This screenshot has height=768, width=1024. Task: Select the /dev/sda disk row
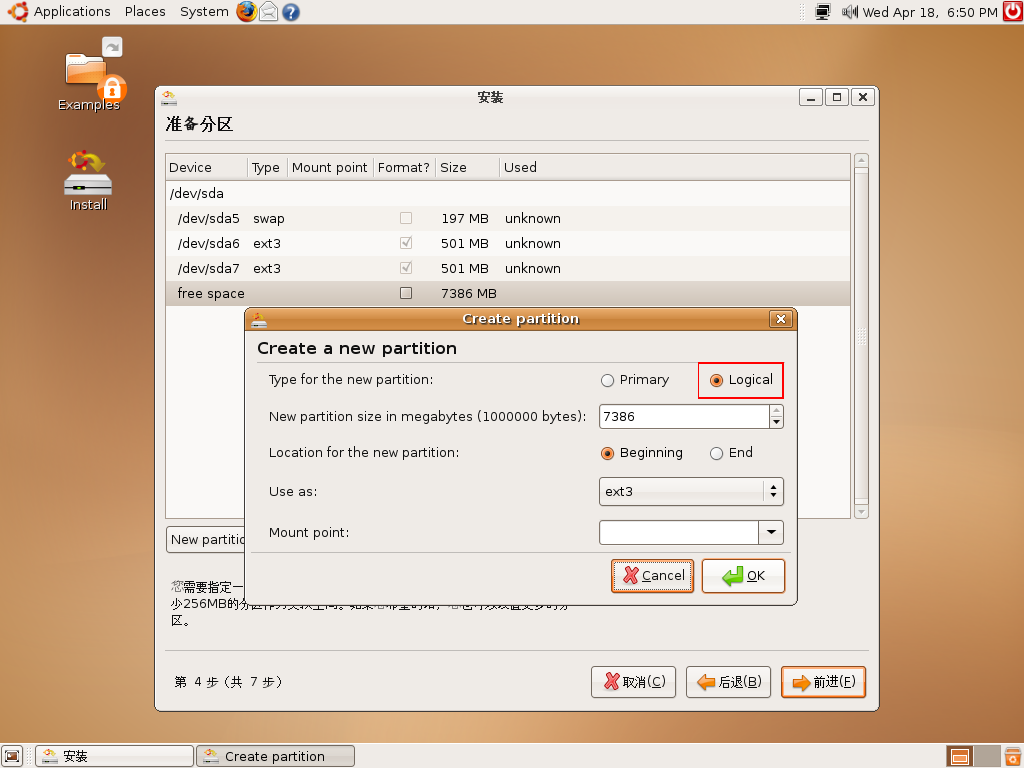[x=508, y=193]
